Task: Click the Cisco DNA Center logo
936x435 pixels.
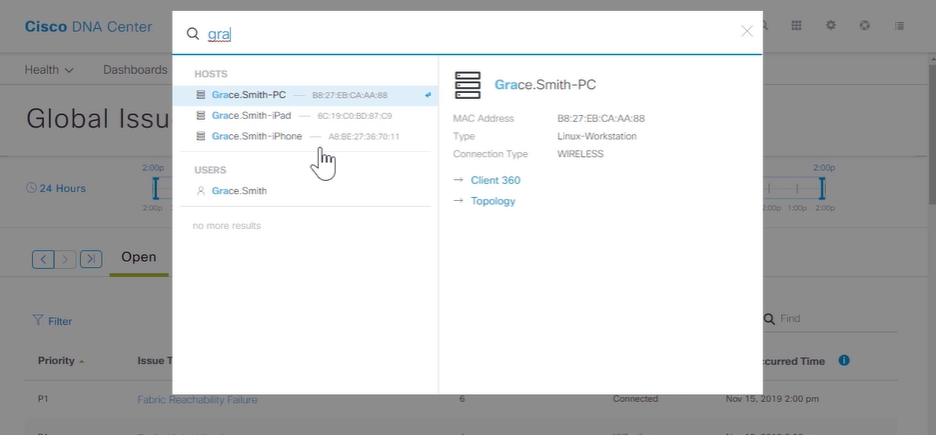Action: pyautogui.click(x=88, y=27)
